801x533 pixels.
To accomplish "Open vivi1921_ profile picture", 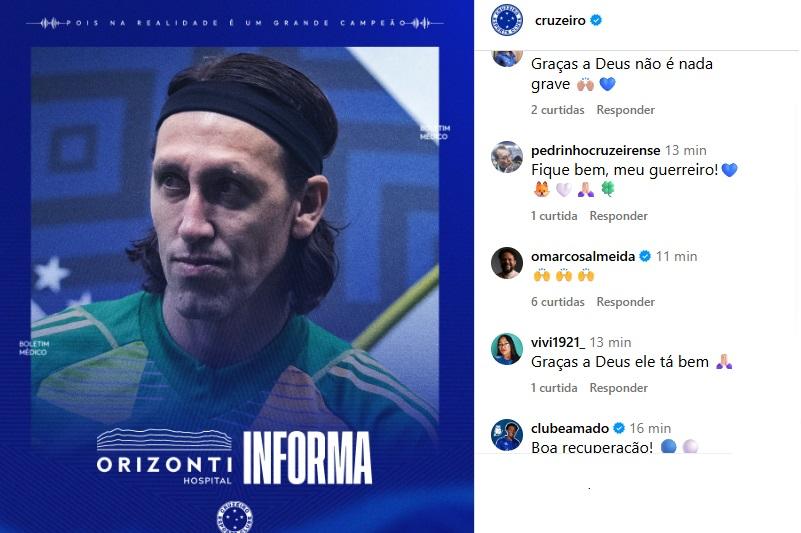I will pyautogui.click(x=507, y=349).
